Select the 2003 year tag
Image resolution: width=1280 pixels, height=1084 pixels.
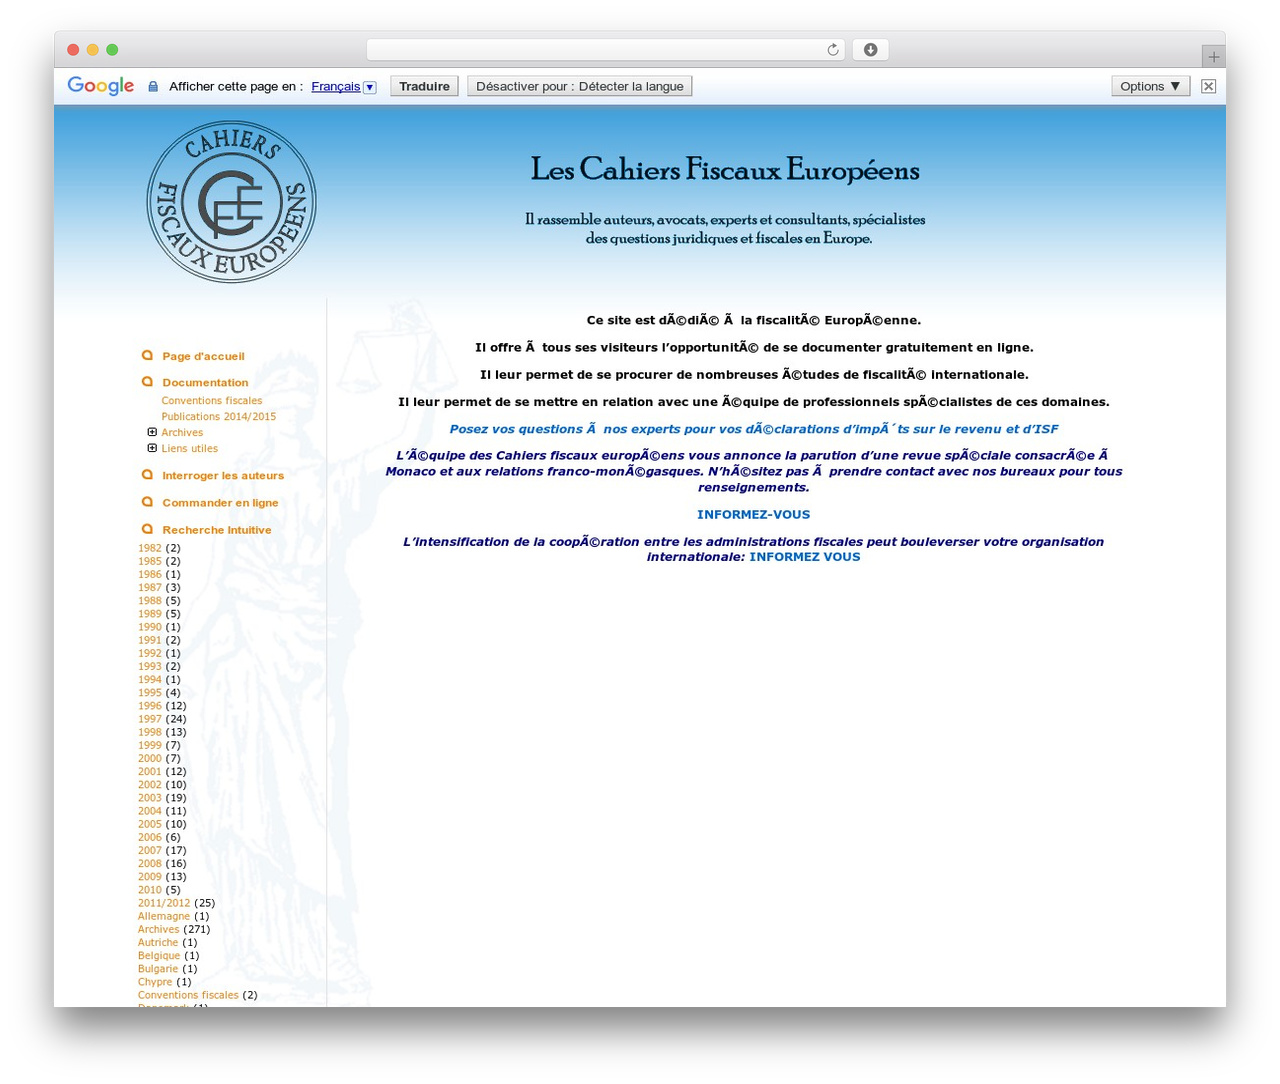(x=150, y=798)
